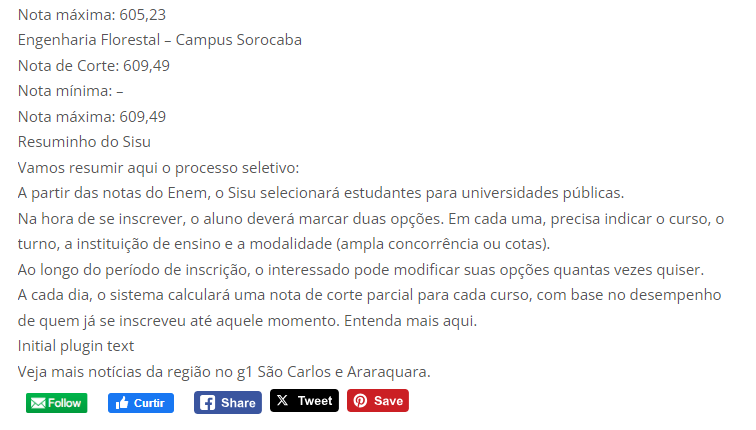The height and width of the screenshot is (430, 756).
Task: Click the 'Initial plugin text' line
Action: pyautogui.click(x=76, y=346)
